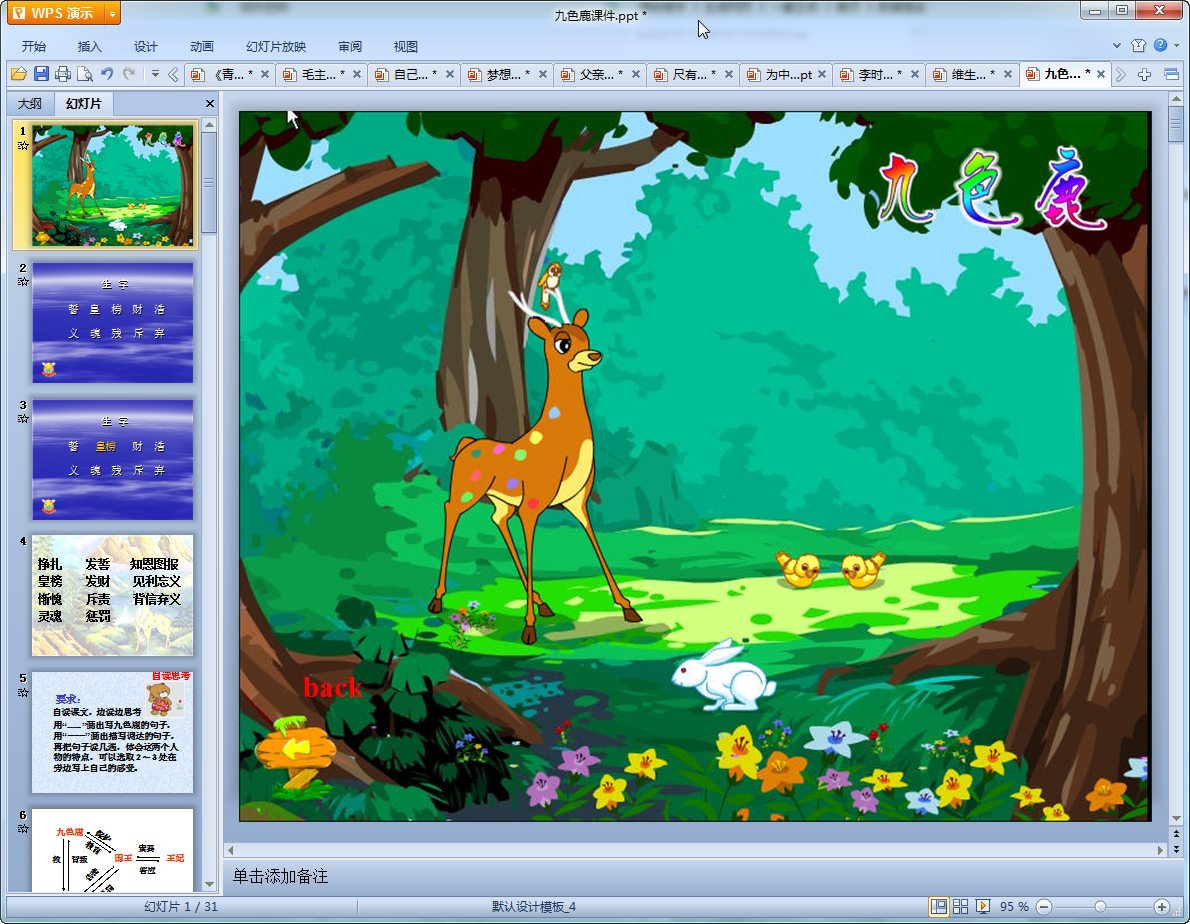Open the 设计 ribbon tab
The image size is (1190, 924).
pos(145,46)
